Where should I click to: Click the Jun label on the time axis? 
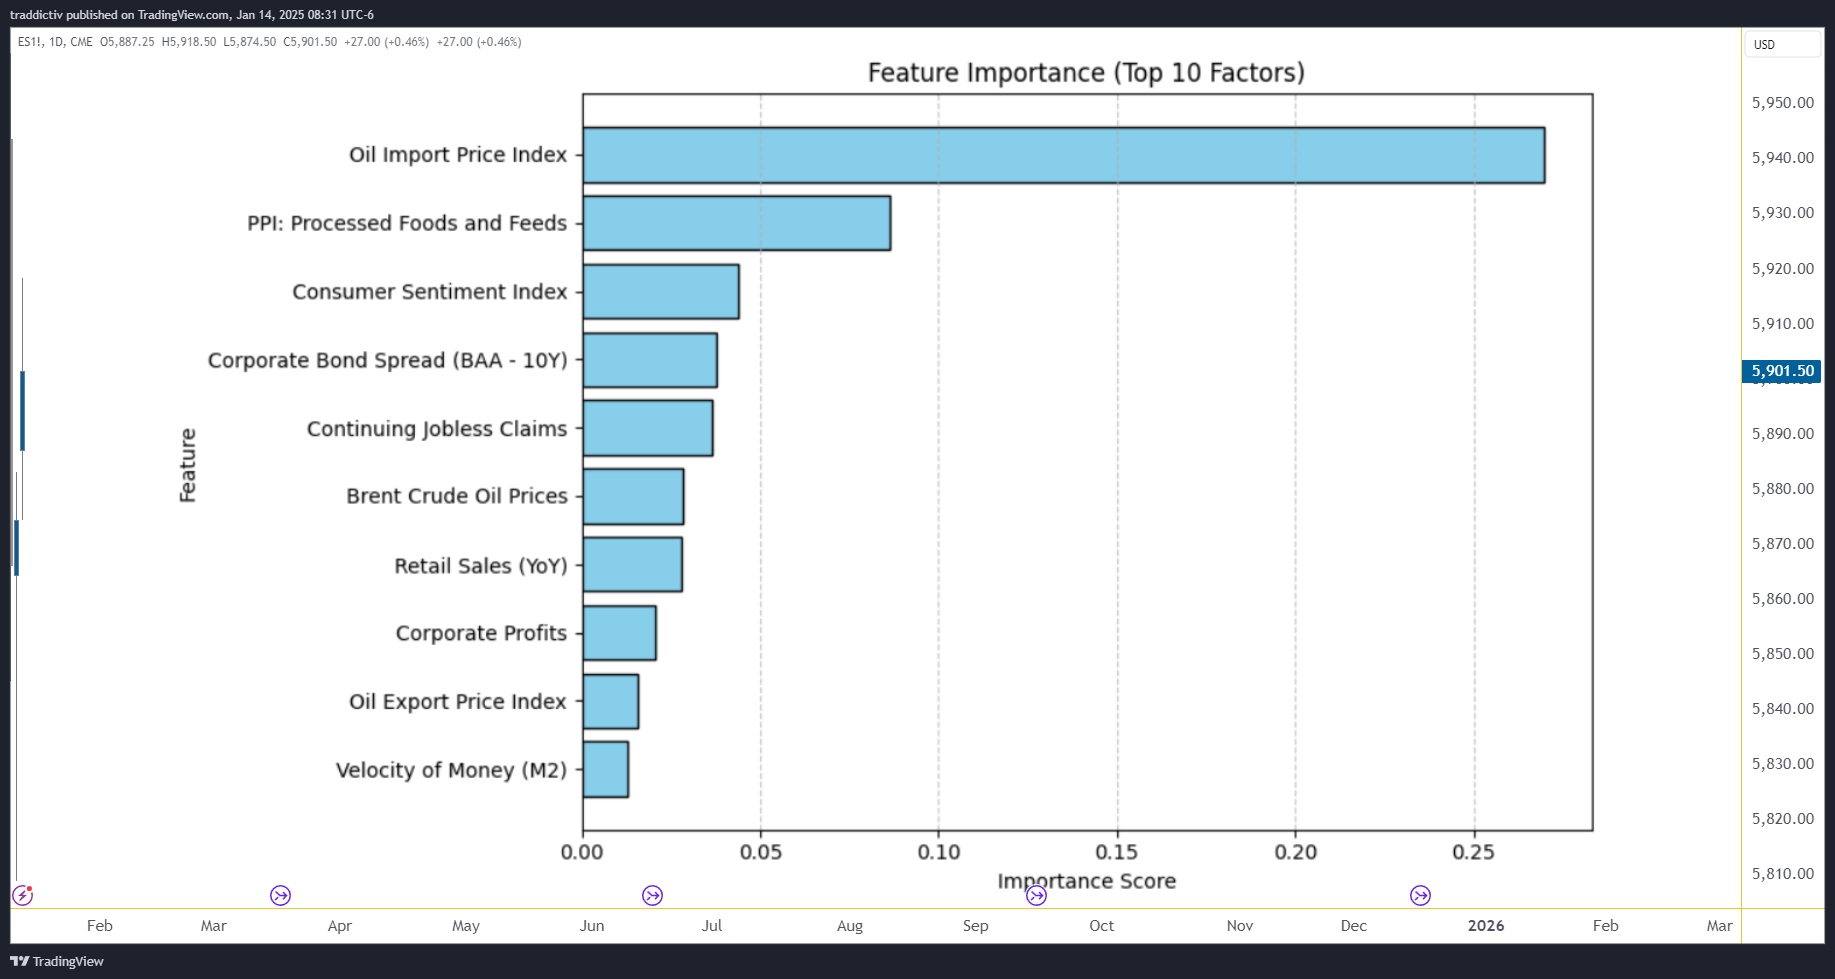592,926
